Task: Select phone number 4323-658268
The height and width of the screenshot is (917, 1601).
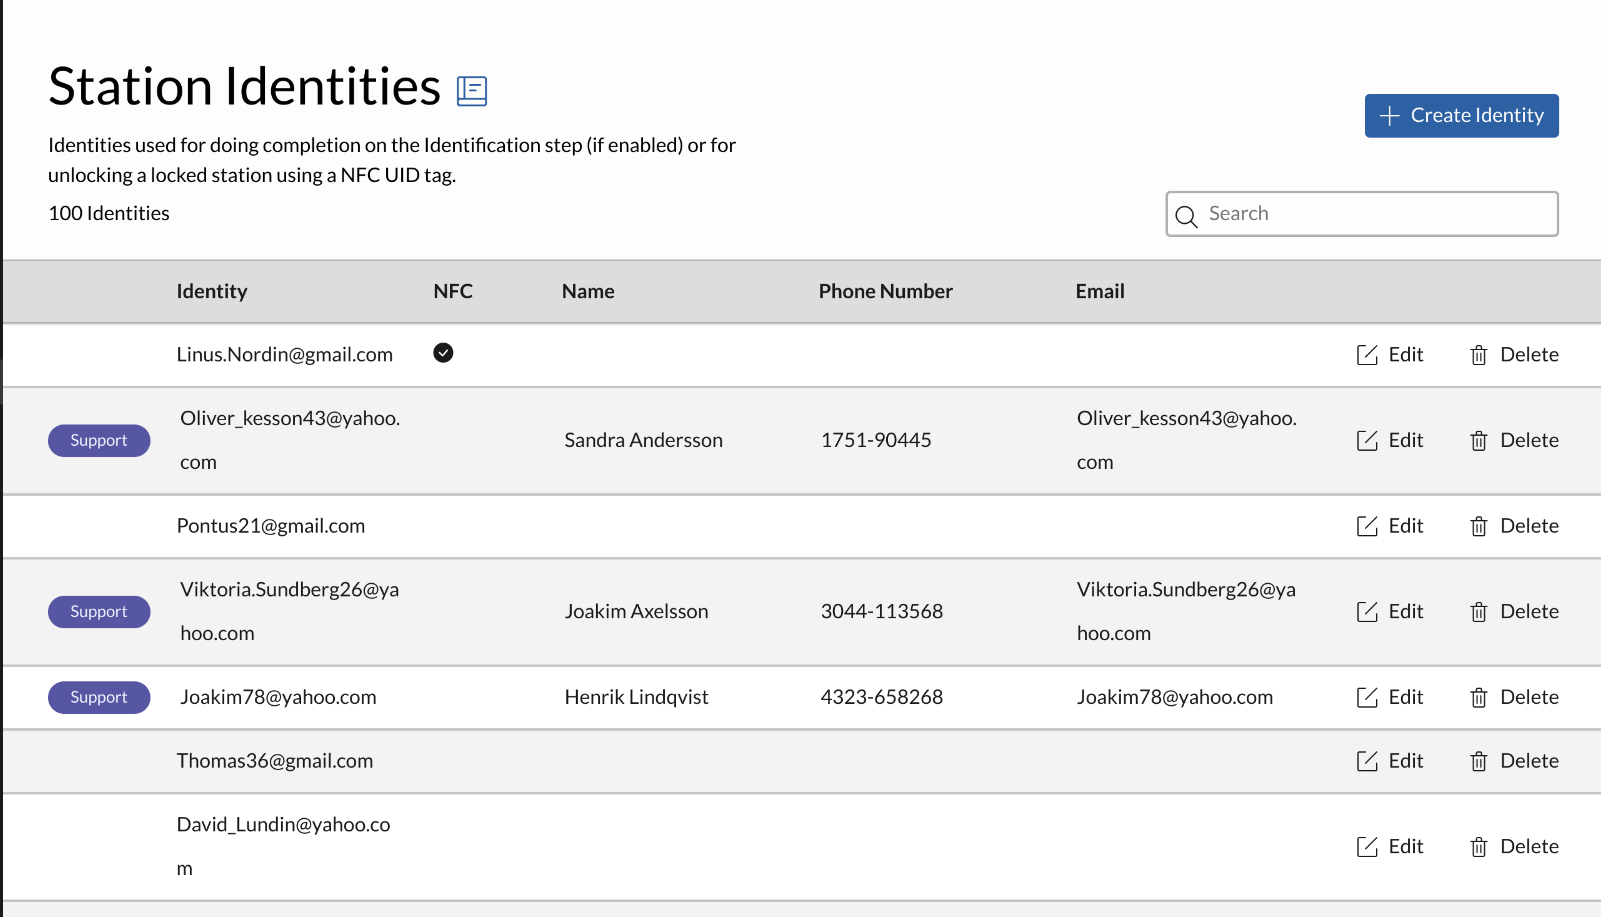Action: click(x=882, y=698)
